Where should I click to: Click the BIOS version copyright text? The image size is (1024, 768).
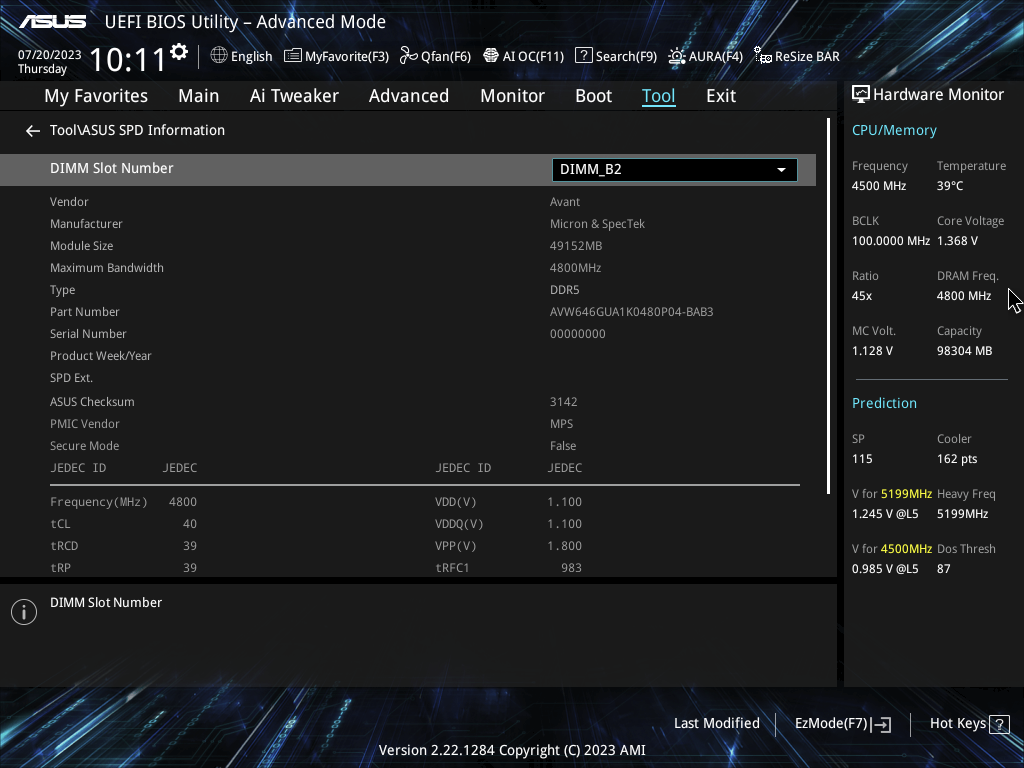(512, 750)
